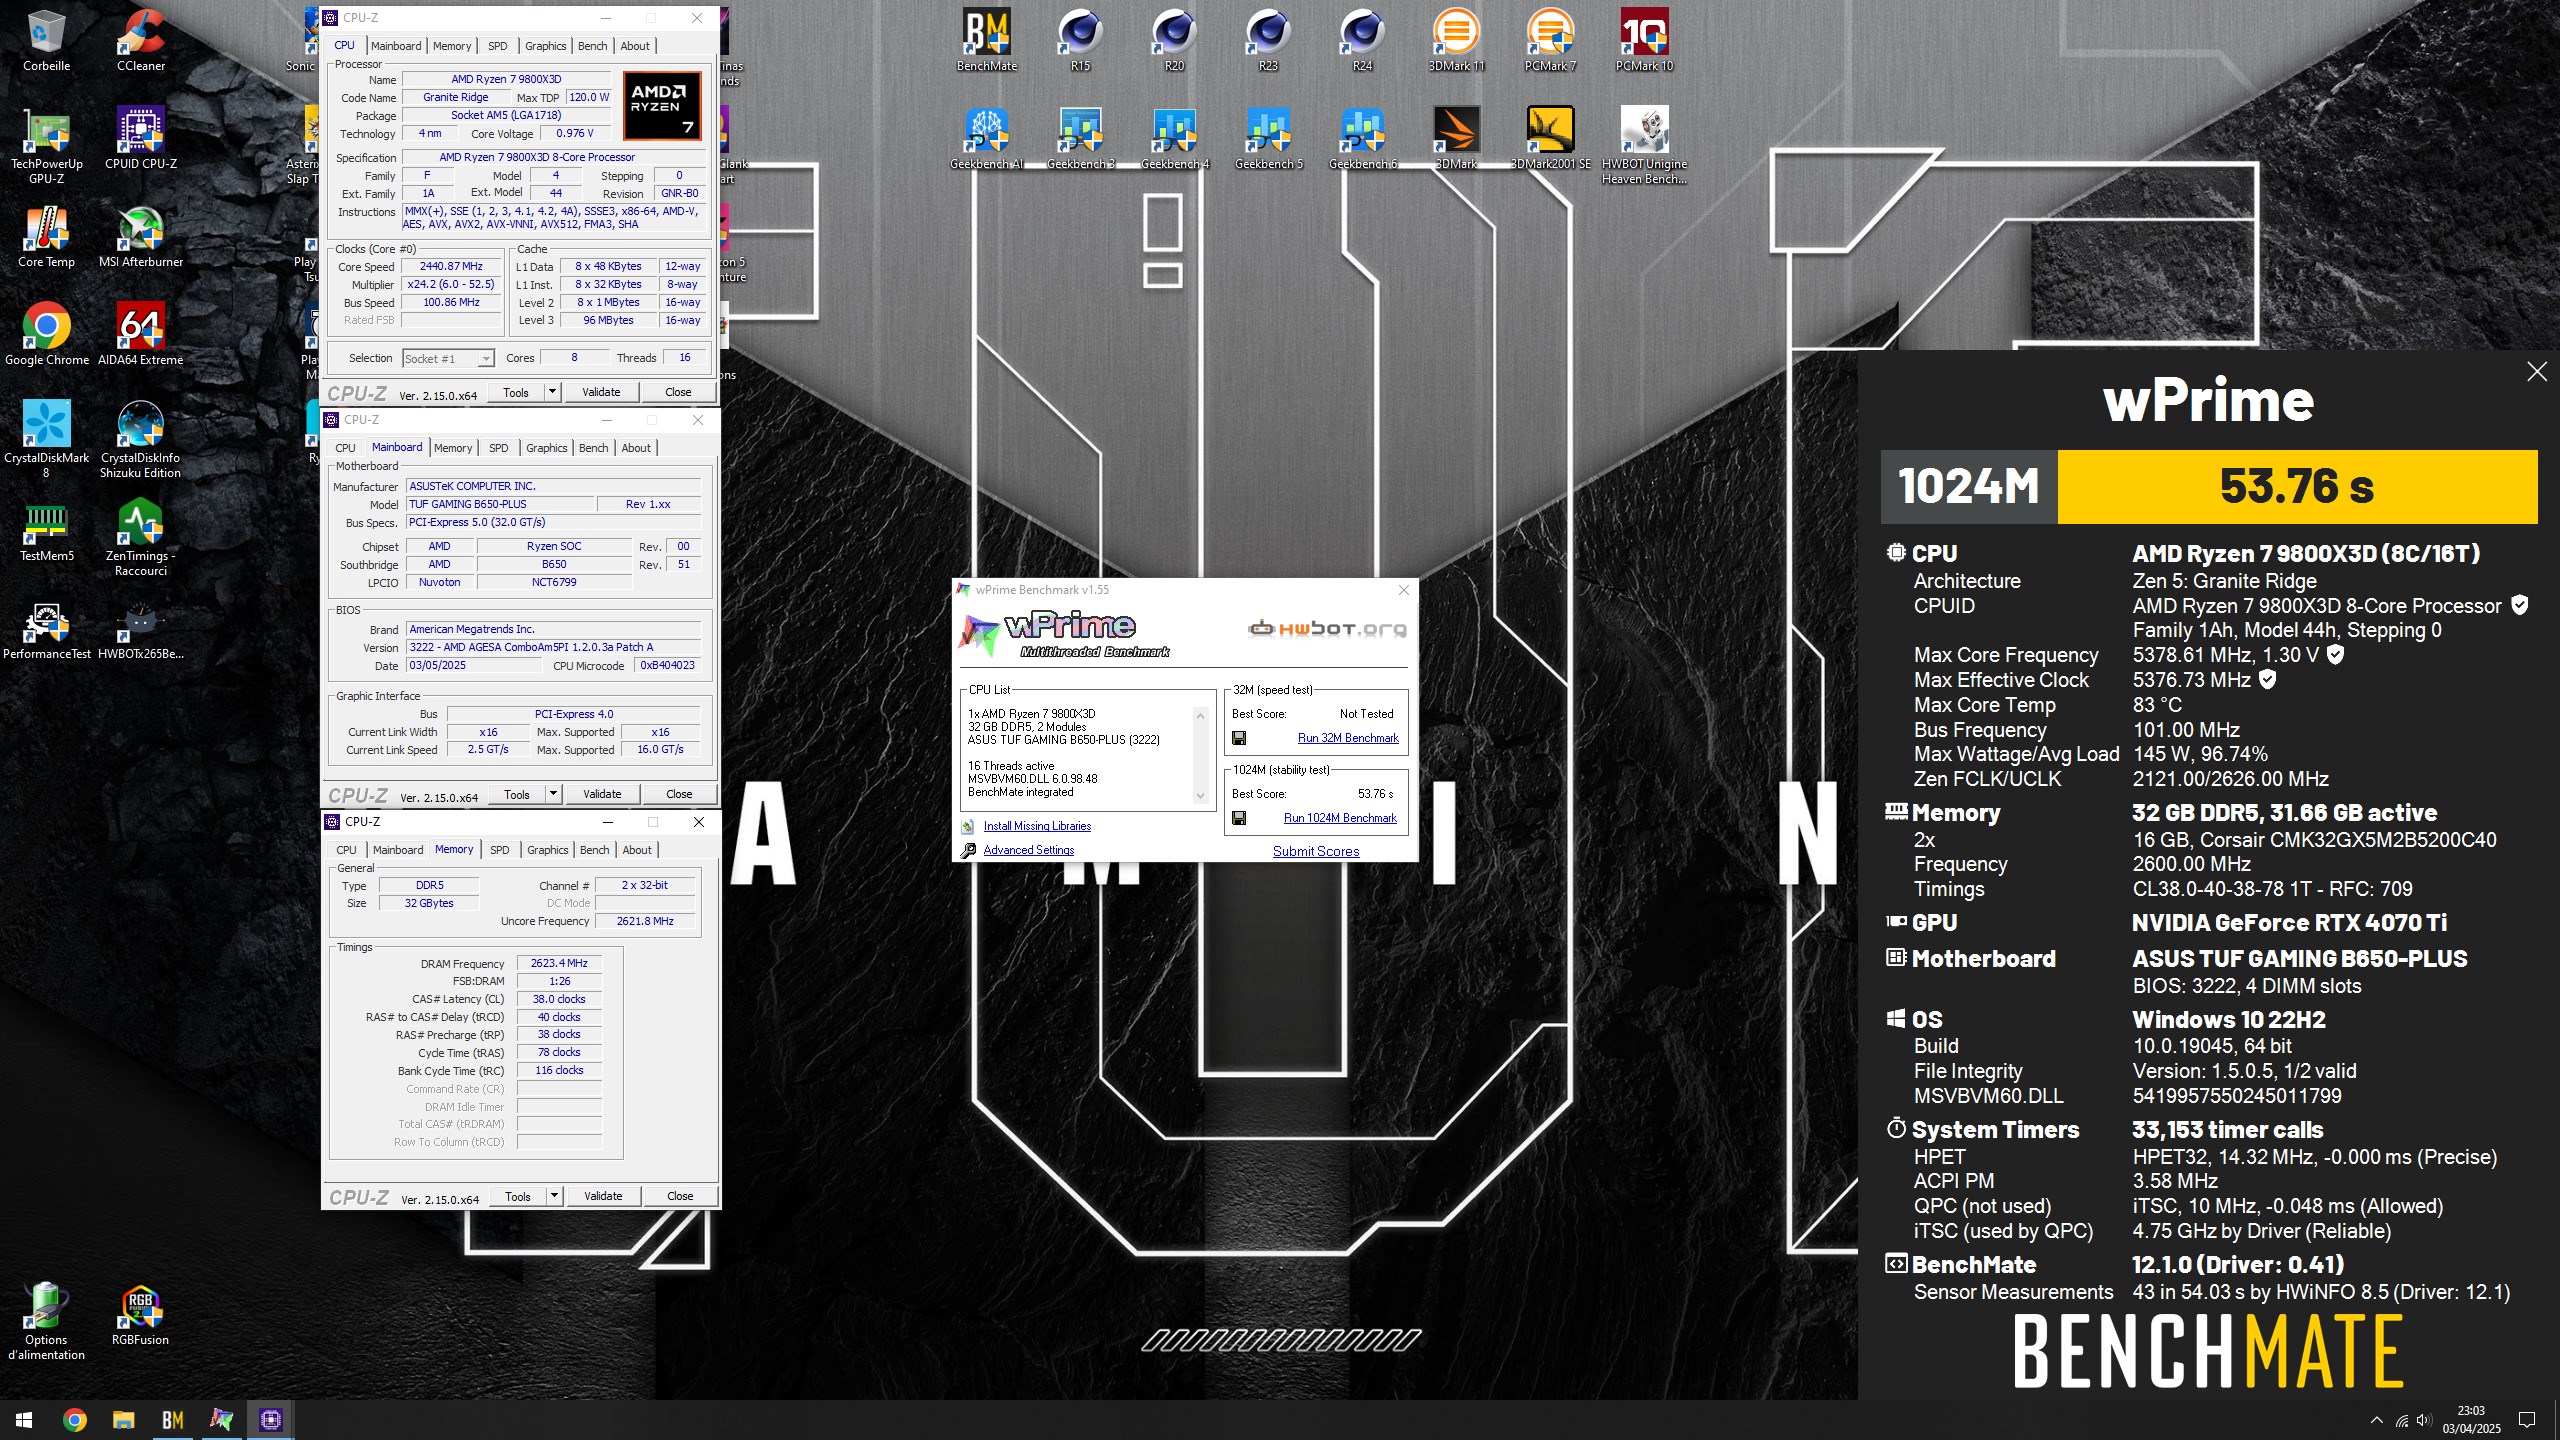The width and height of the screenshot is (2560, 1440).
Task: Launch the Cinebench R24 desktop icon
Action: [1362, 40]
